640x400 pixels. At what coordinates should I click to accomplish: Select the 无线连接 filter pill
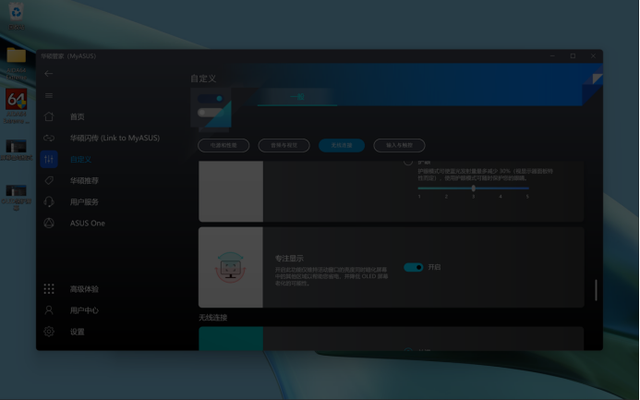[x=342, y=145]
